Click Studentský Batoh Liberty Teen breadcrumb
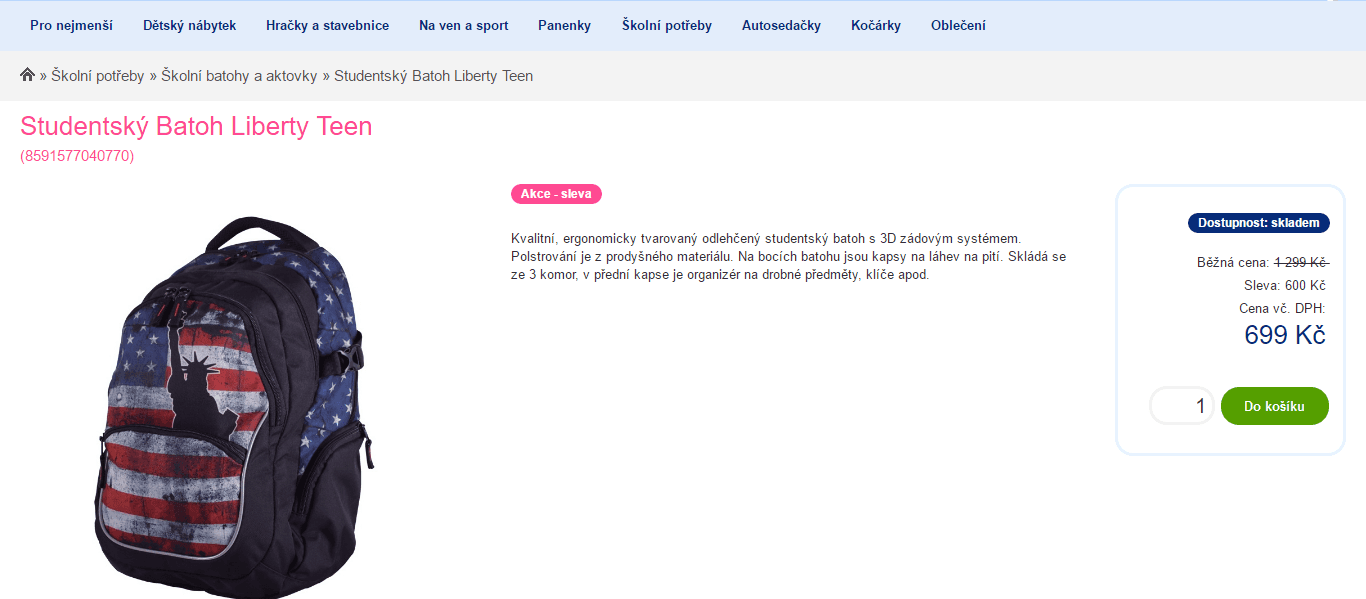The image size is (1366, 599). [x=433, y=76]
